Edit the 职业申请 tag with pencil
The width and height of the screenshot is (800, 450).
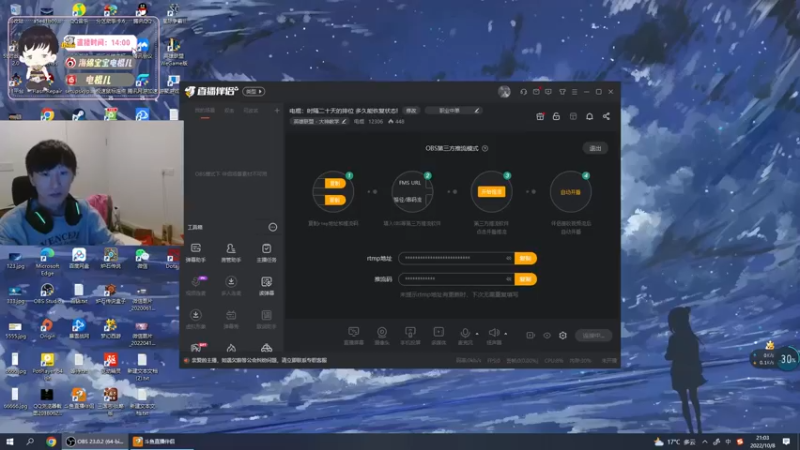tap(454, 110)
